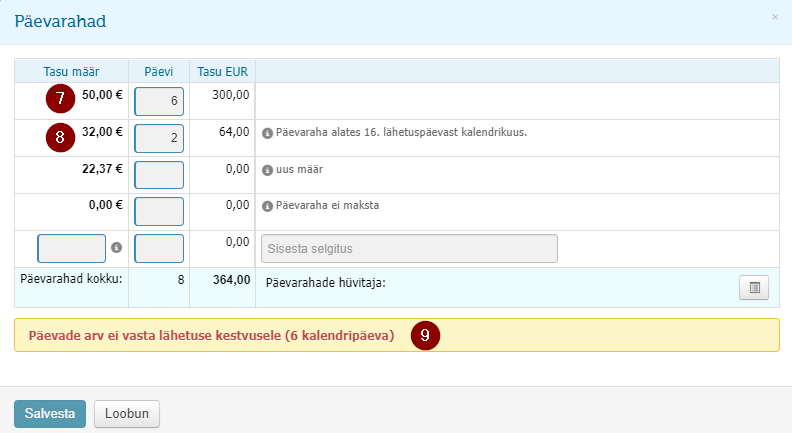Click the 'Tasu määr' column header

[71, 72]
